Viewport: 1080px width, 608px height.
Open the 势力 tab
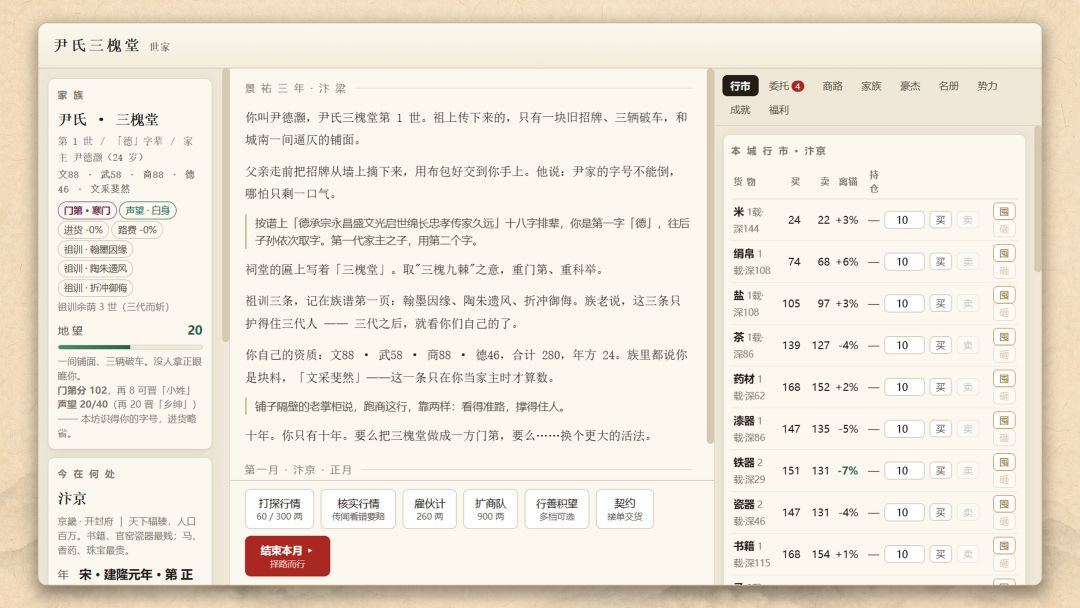tap(987, 86)
